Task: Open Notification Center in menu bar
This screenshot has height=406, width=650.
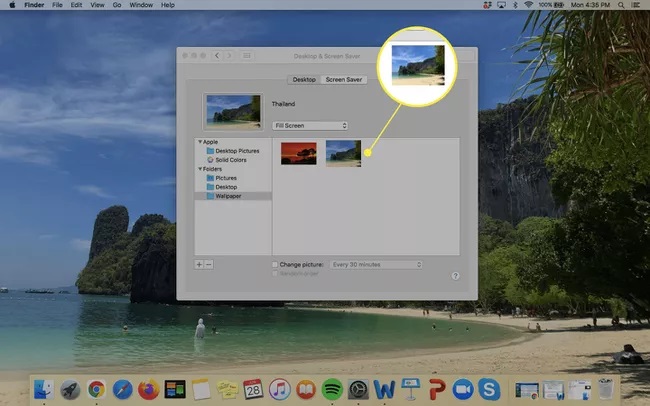Action: point(635,5)
